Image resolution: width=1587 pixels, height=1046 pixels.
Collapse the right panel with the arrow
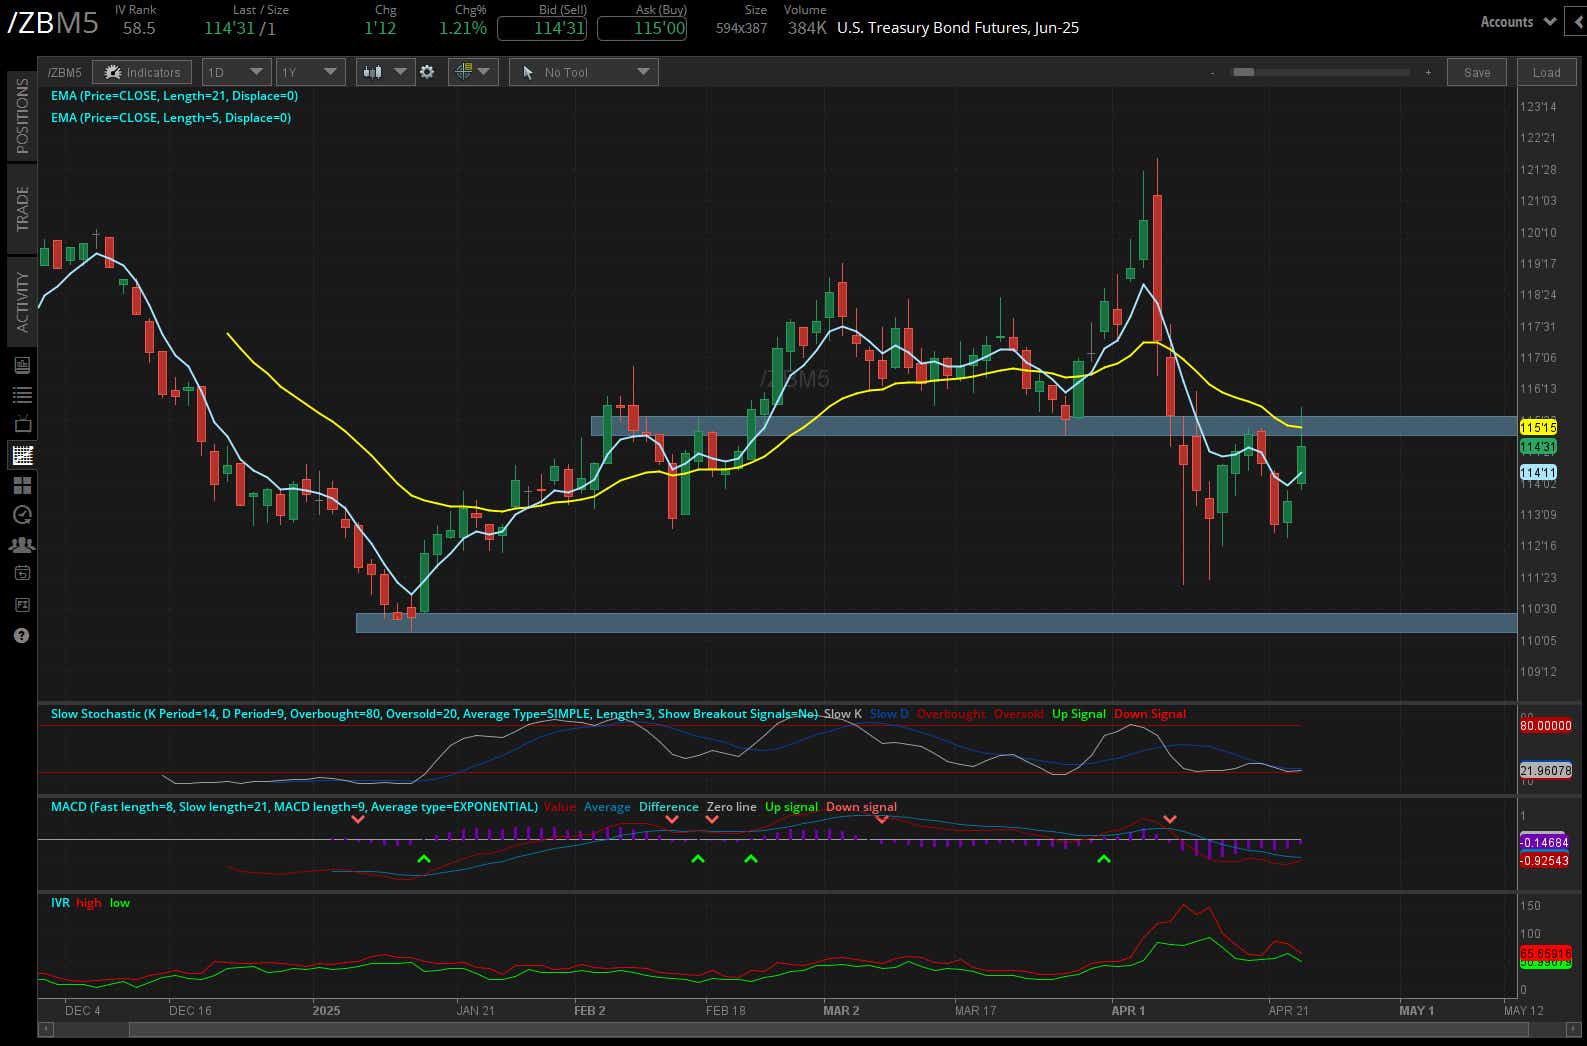(1579, 21)
